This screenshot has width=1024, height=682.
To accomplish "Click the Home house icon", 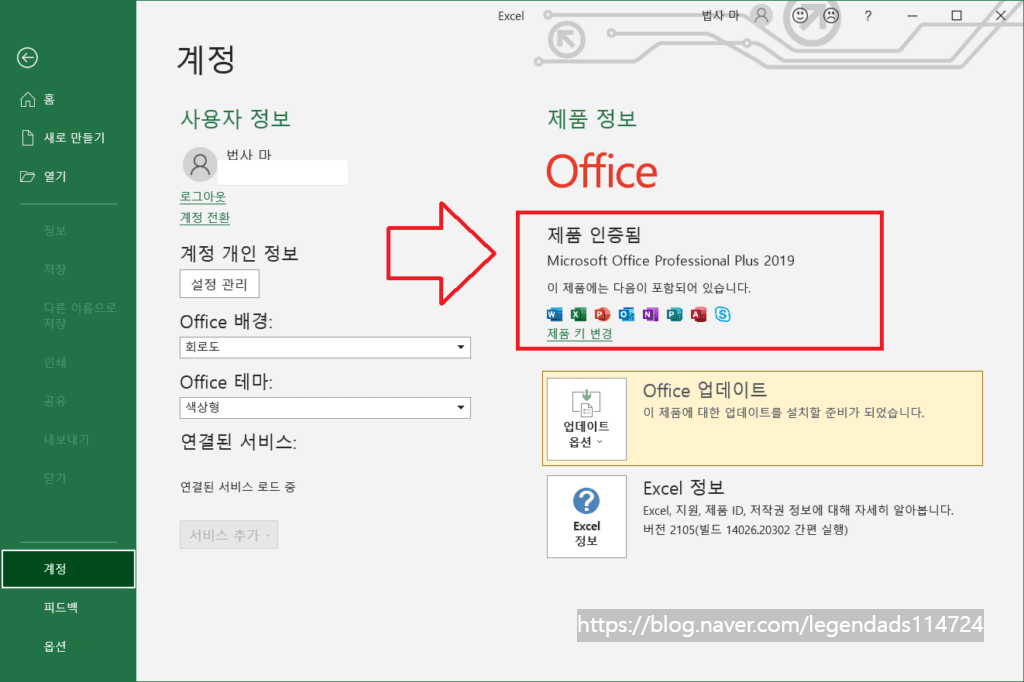I will click(27, 99).
